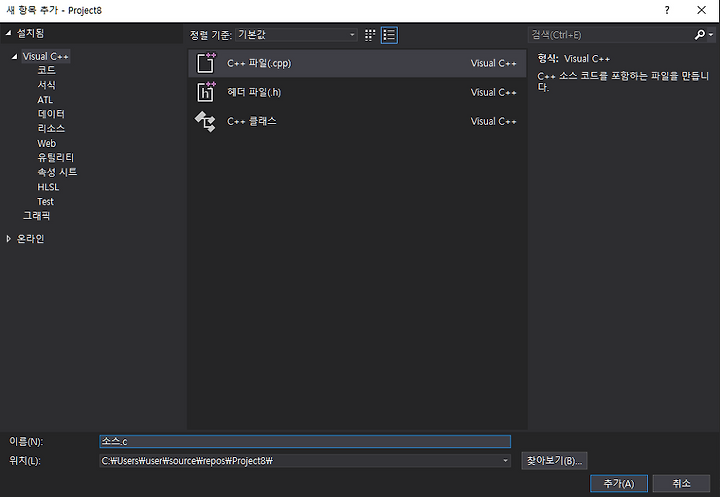
Task: Click the 온라인 tree label
Action: (30, 238)
